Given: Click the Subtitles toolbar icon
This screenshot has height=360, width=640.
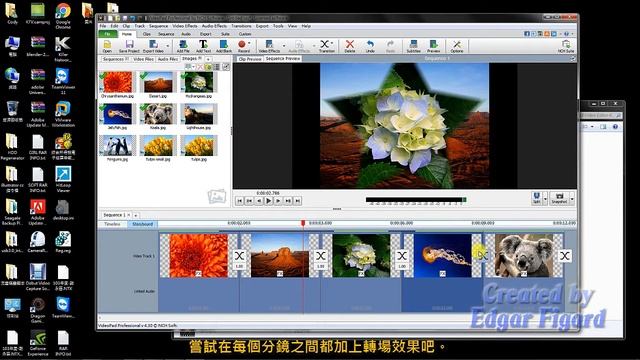Looking at the screenshot, I should (413, 46).
